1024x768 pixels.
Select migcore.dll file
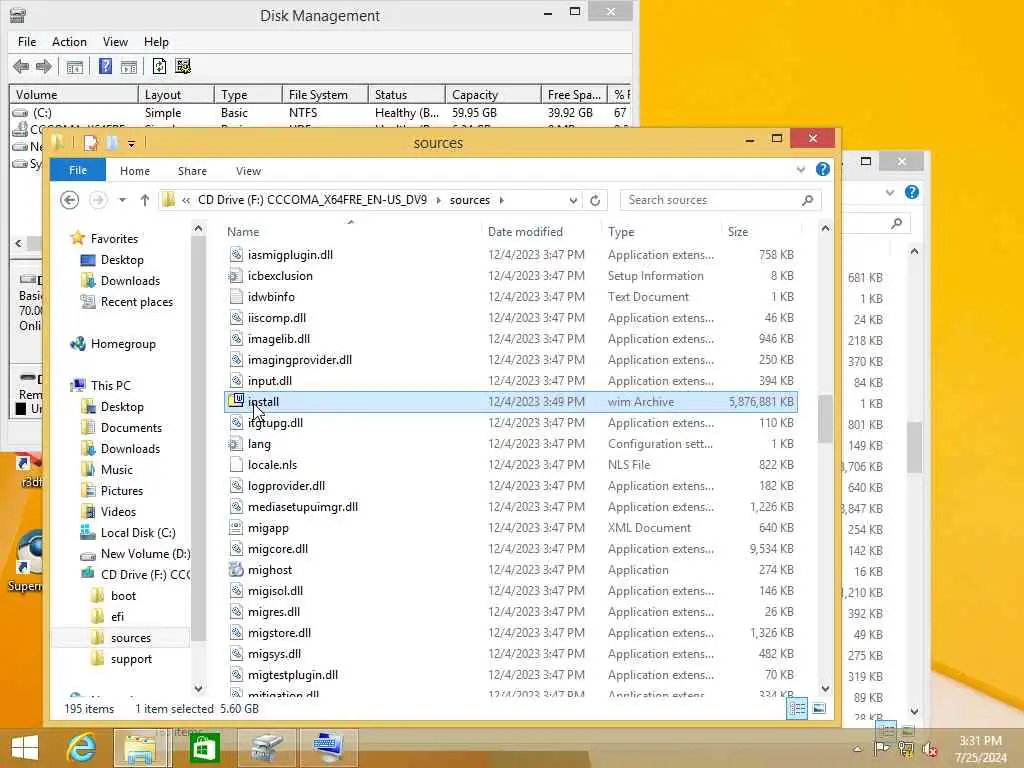[511, 549]
